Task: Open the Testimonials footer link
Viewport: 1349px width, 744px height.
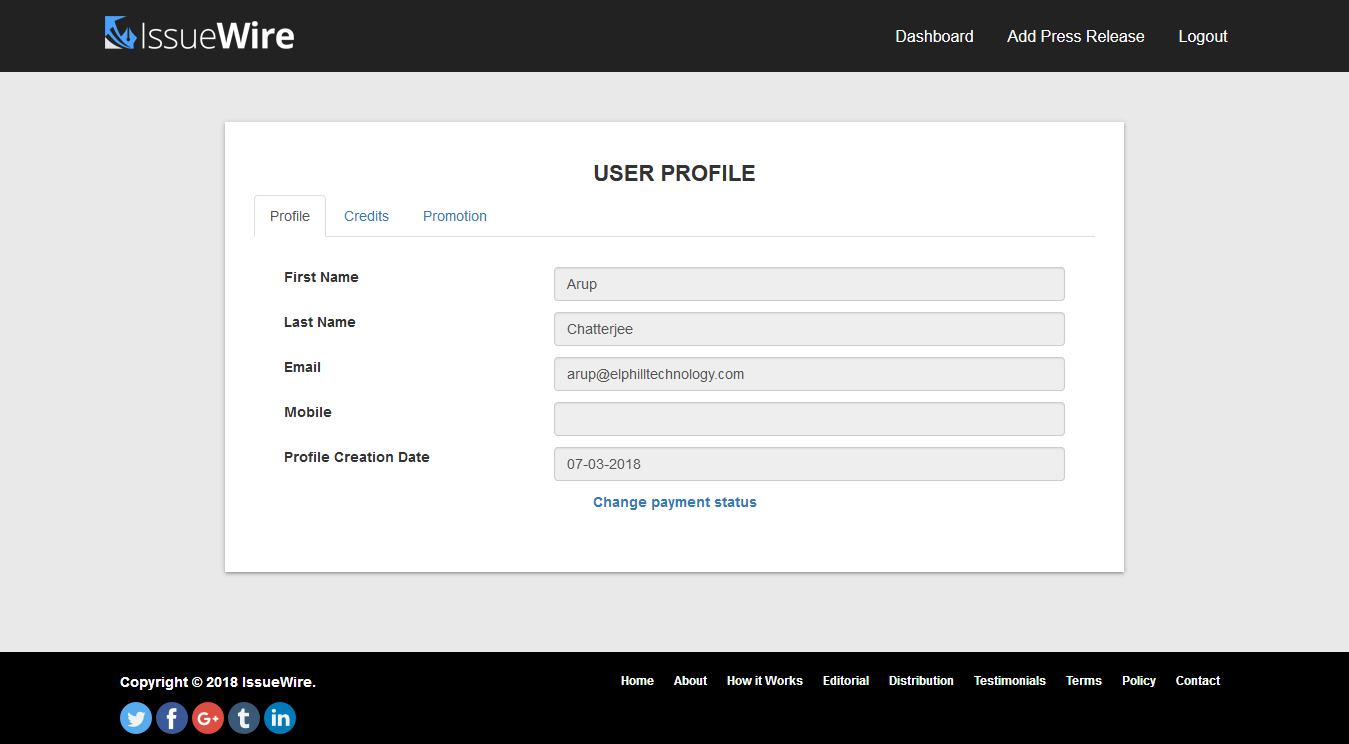Action: (x=1009, y=681)
